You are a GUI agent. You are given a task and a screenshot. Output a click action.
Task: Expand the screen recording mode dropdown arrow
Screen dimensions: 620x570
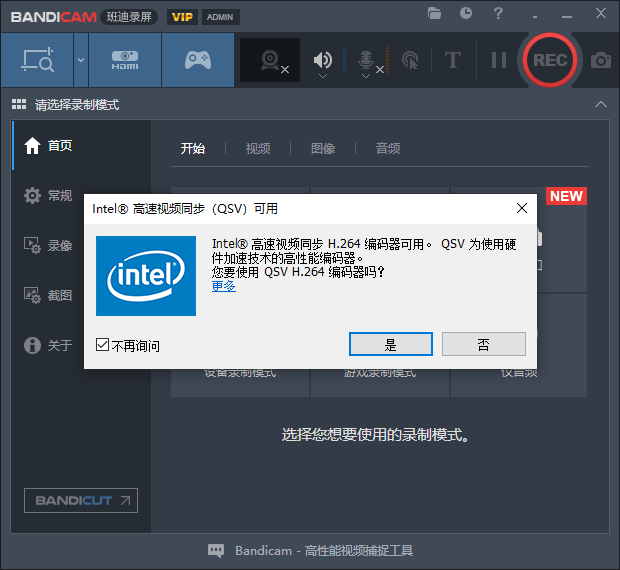[x=80, y=60]
